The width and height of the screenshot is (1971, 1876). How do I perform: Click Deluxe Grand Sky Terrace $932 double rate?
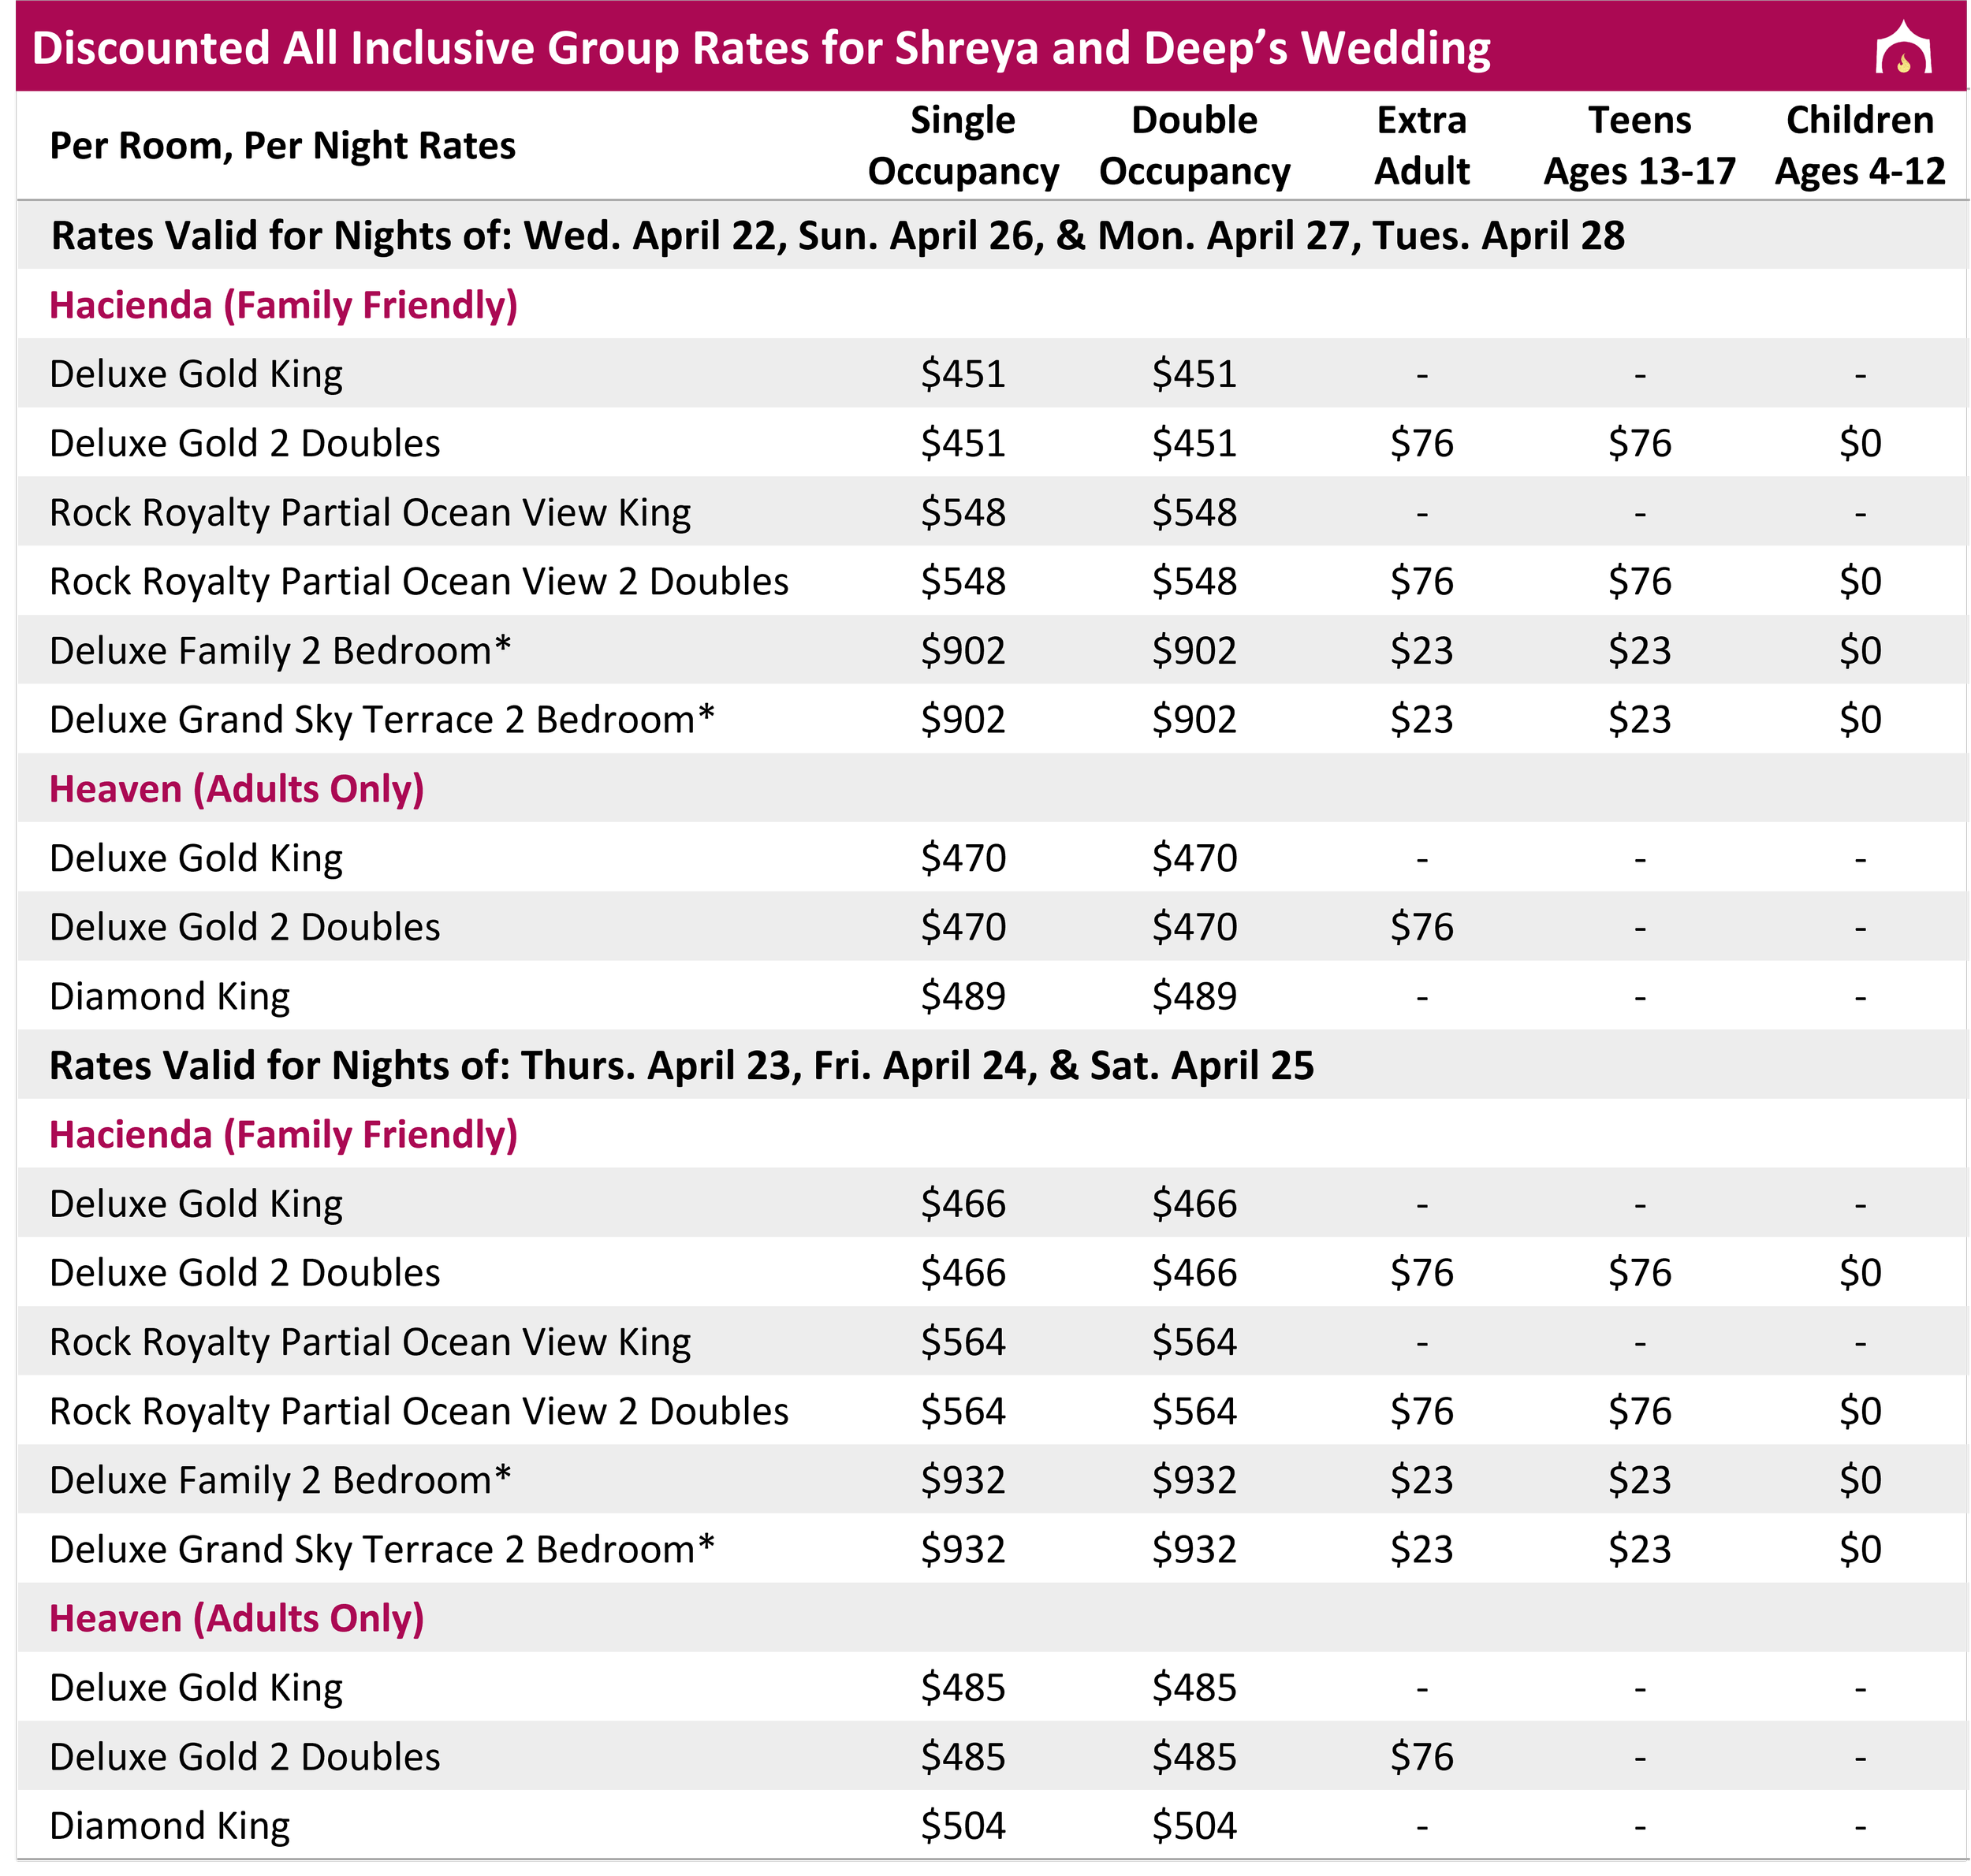coord(1194,1549)
